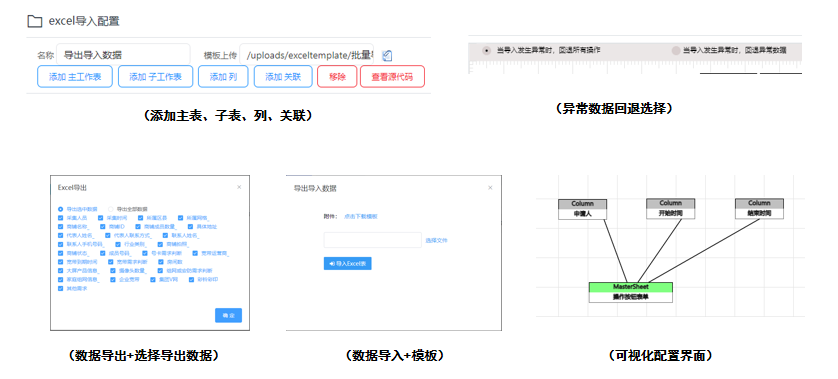Click the clipboard icon next to template path
The image size is (838, 379).
[387, 55]
